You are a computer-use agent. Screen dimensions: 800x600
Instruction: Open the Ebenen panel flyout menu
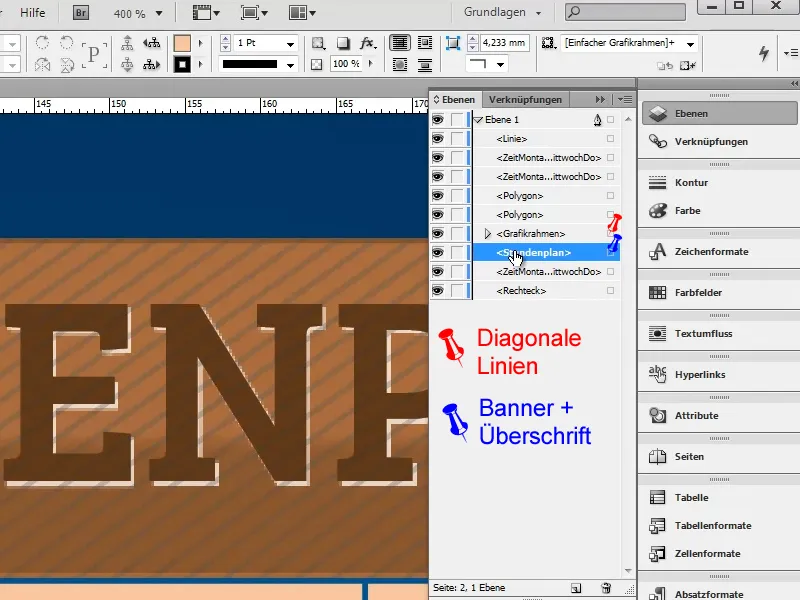pyautogui.click(x=625, y=99)
